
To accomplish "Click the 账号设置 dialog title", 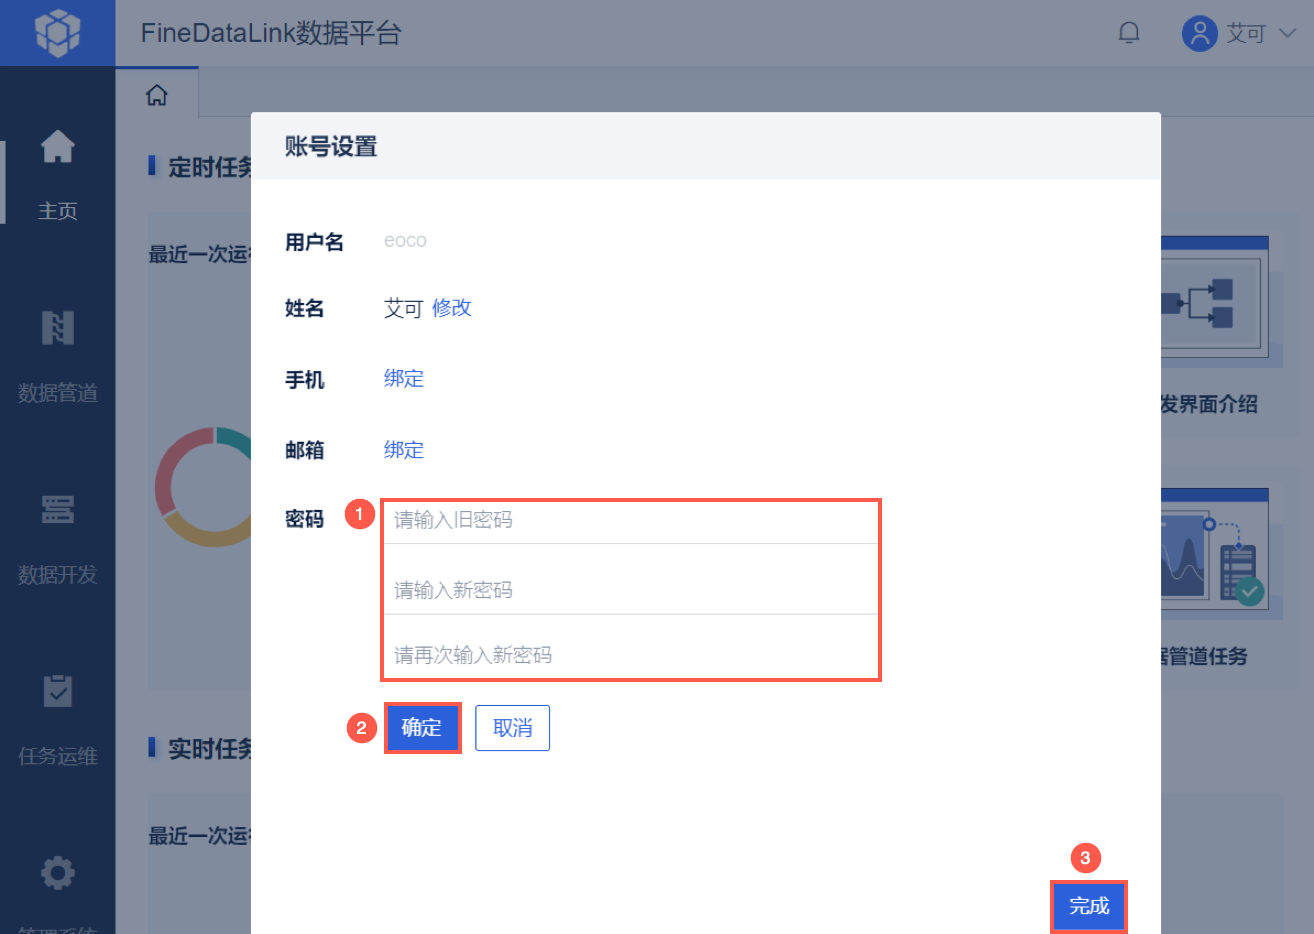I will coord(331,146).
